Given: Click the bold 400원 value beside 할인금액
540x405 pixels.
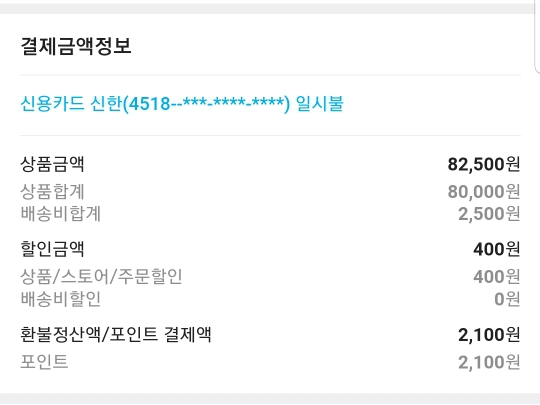Looking at the screenshot, I should click(496, 249).
